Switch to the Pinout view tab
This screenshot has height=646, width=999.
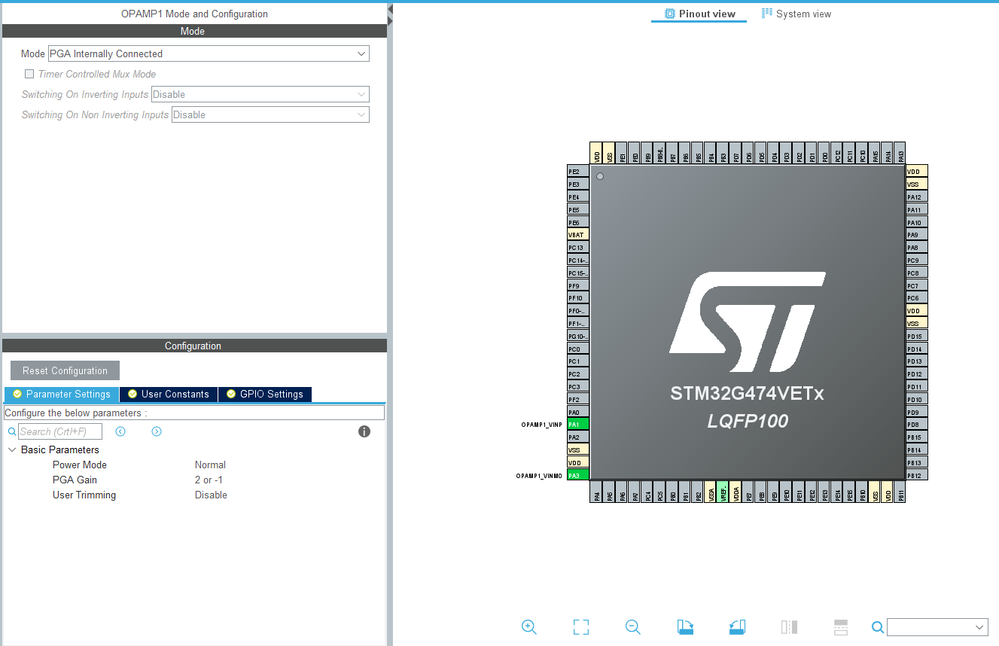coord(699,14)
